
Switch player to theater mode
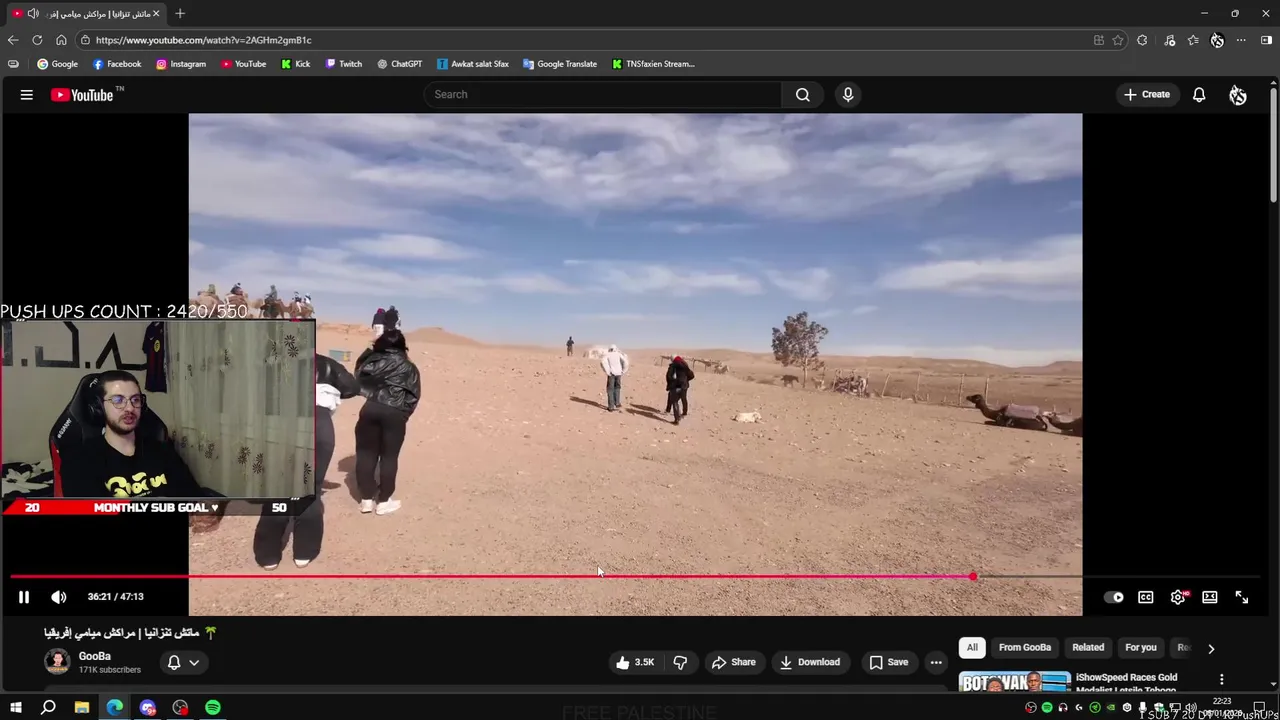click(1210, 597)
